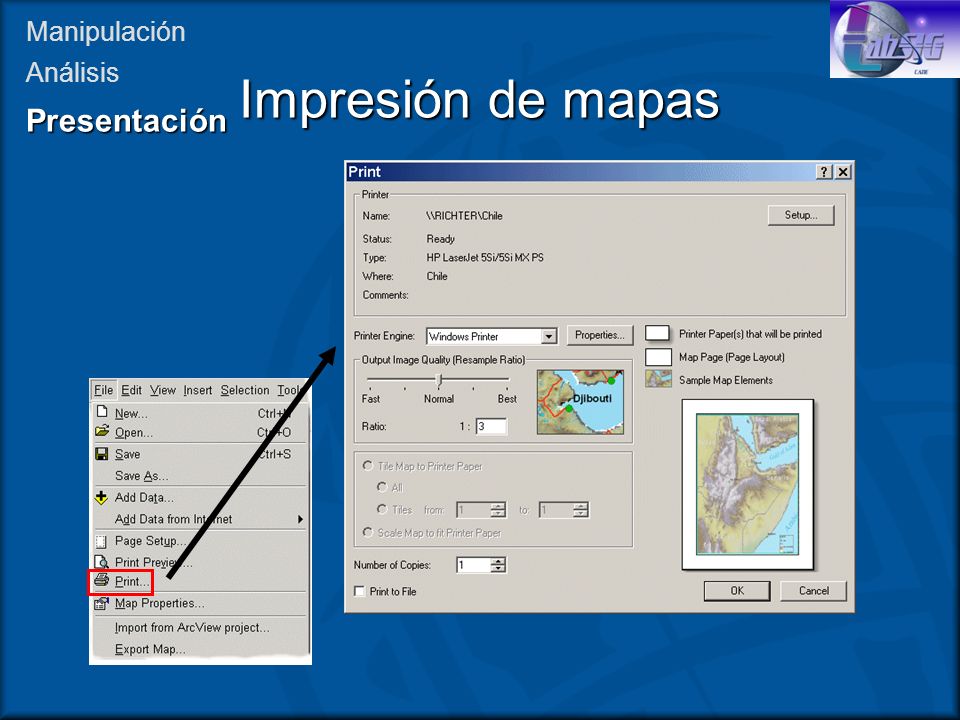
Task: Click the Save floppy disk icon
Action: [102, 454]
